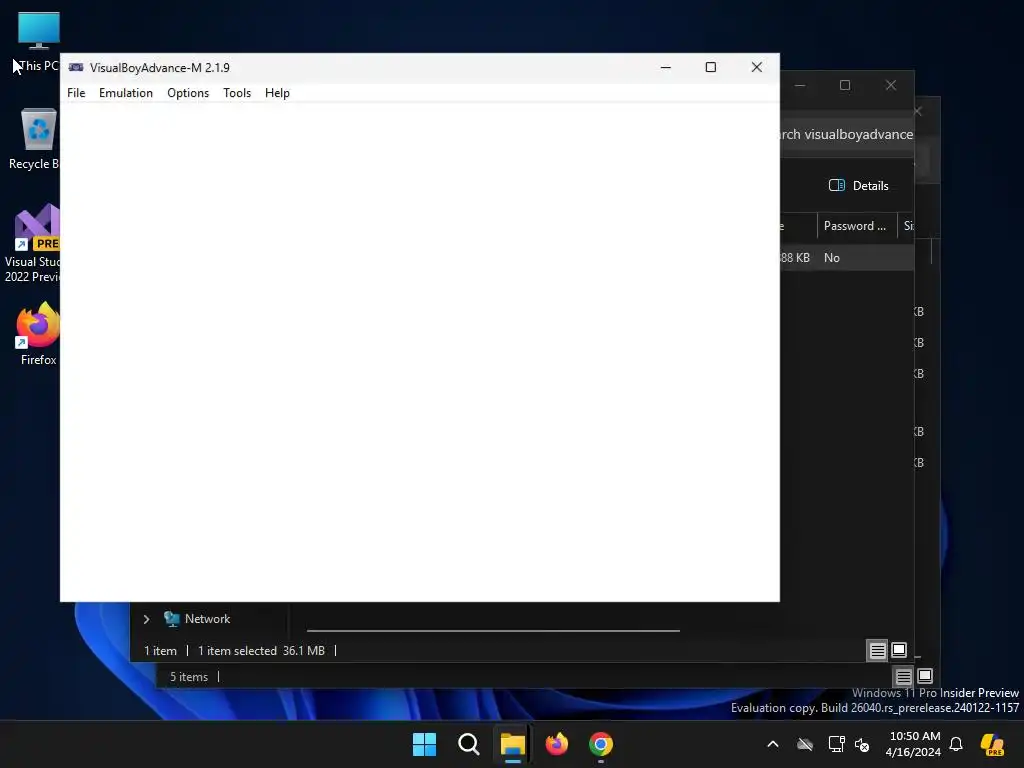This screenshot has width=1024, height=768.
Task: Switch front Explorer to large thumbnails view
Action: click(x=899, y=650)
